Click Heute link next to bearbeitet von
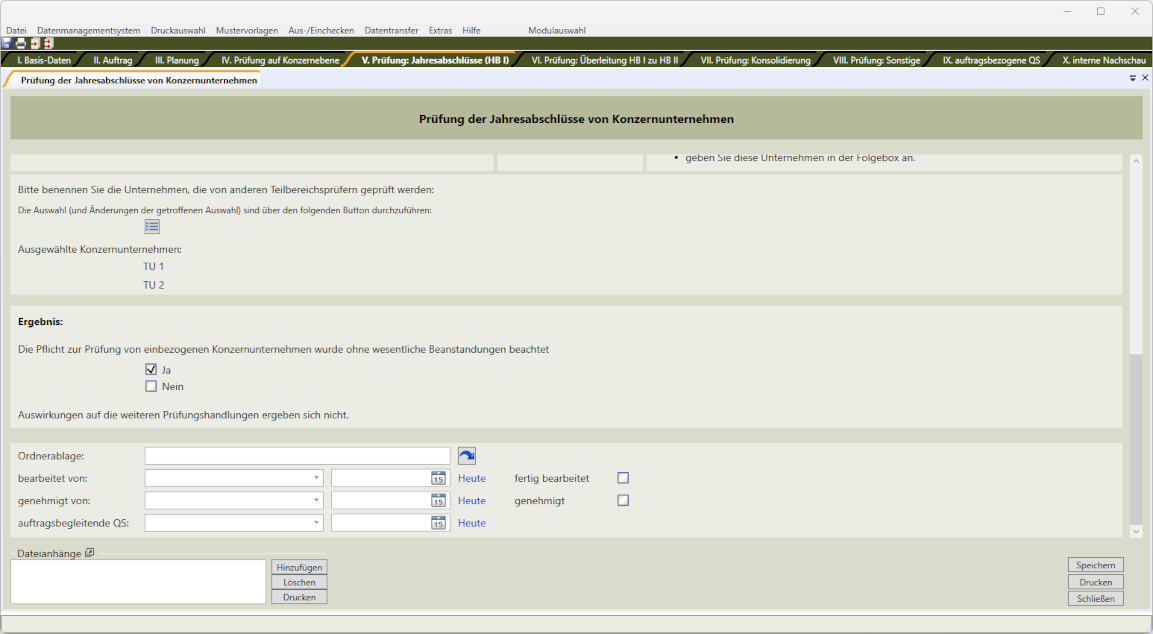The image size is (1153, 634). (472, 478)
